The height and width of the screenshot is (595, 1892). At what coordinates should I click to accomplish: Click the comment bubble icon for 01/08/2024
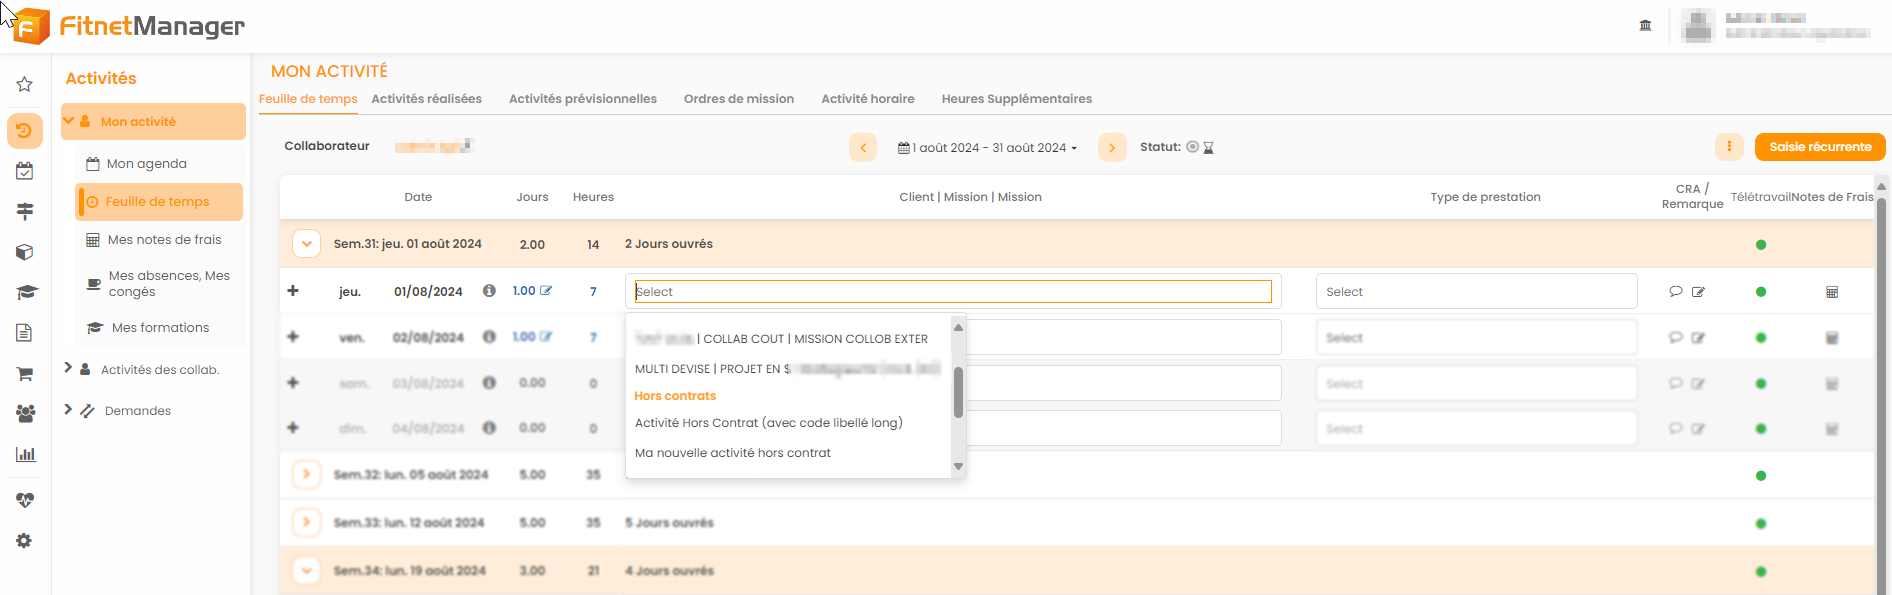tap(1675, 292)
